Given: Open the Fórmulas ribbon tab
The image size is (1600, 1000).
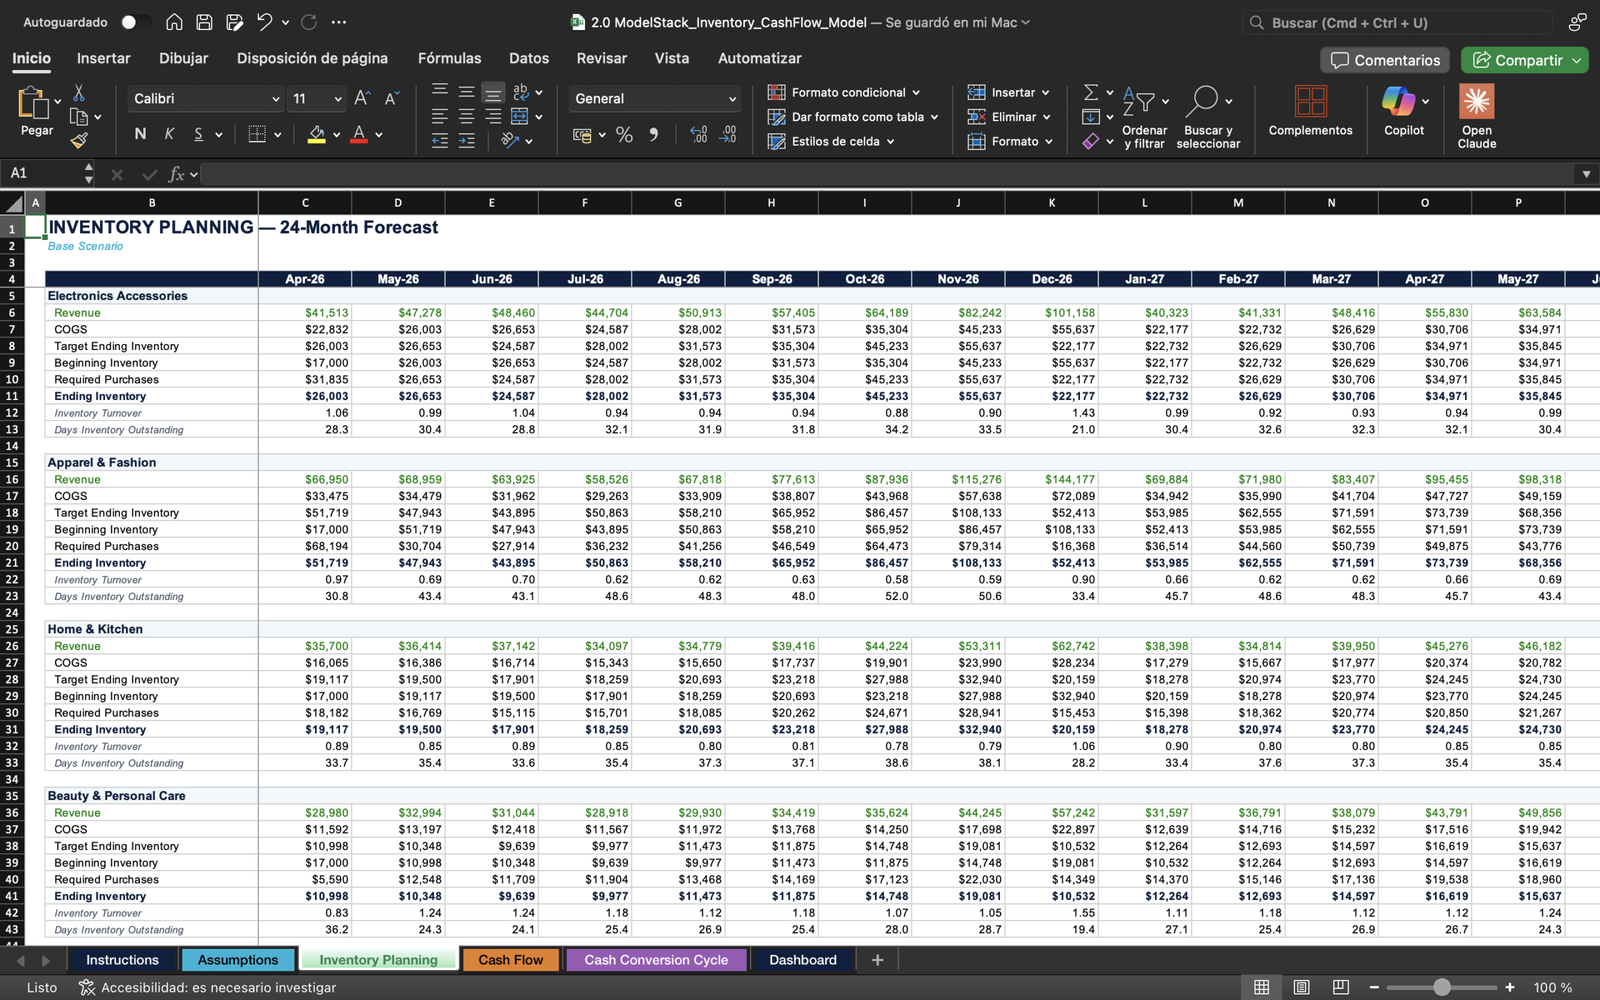Looking at the screenshot, I should point(449,58).
